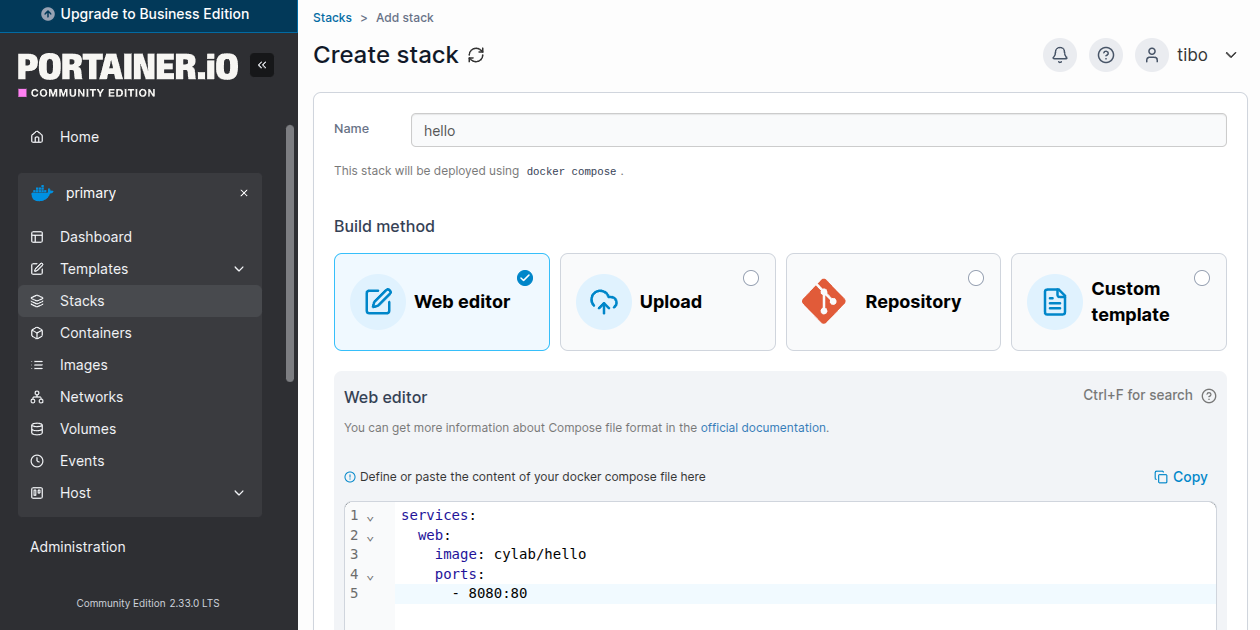Viewport: 1260px width, 630px height.
Task: Click the Stacks layers icon
Action: 37,301
